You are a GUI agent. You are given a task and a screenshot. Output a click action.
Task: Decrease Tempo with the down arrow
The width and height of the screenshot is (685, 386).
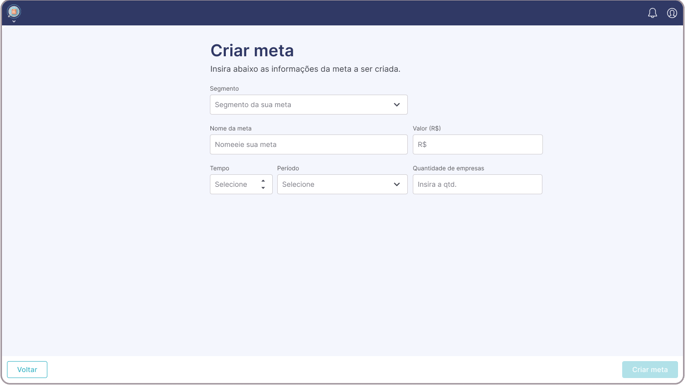[x=263, y=188]
